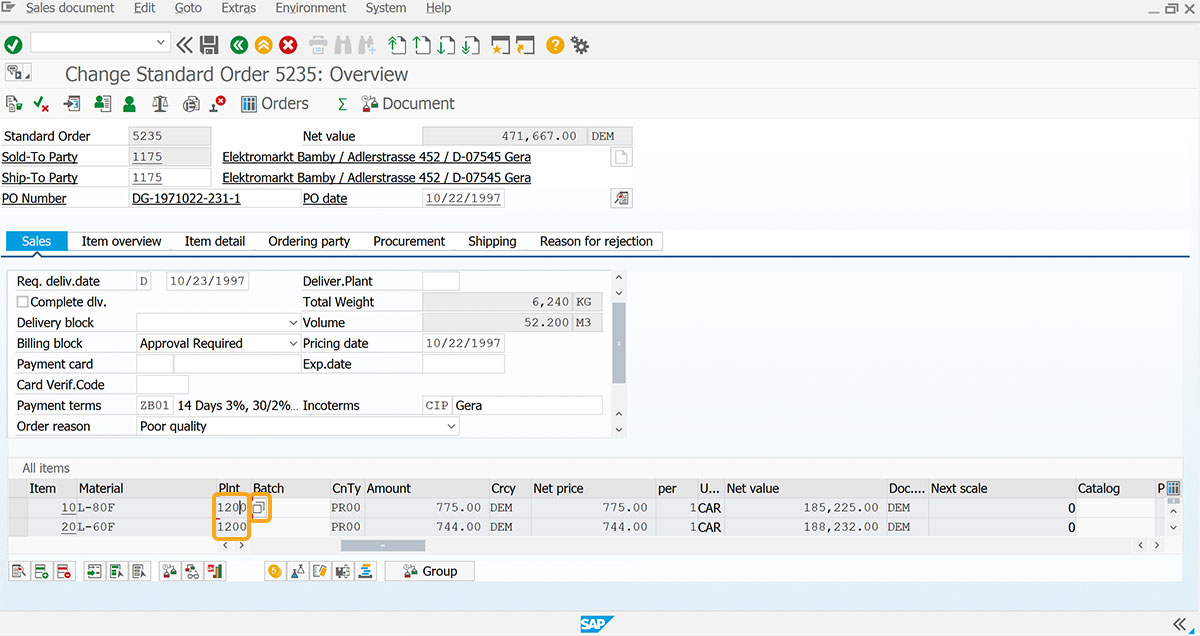Open the Order reason dropdown
1200x636 pixels.
coord(451,426)
